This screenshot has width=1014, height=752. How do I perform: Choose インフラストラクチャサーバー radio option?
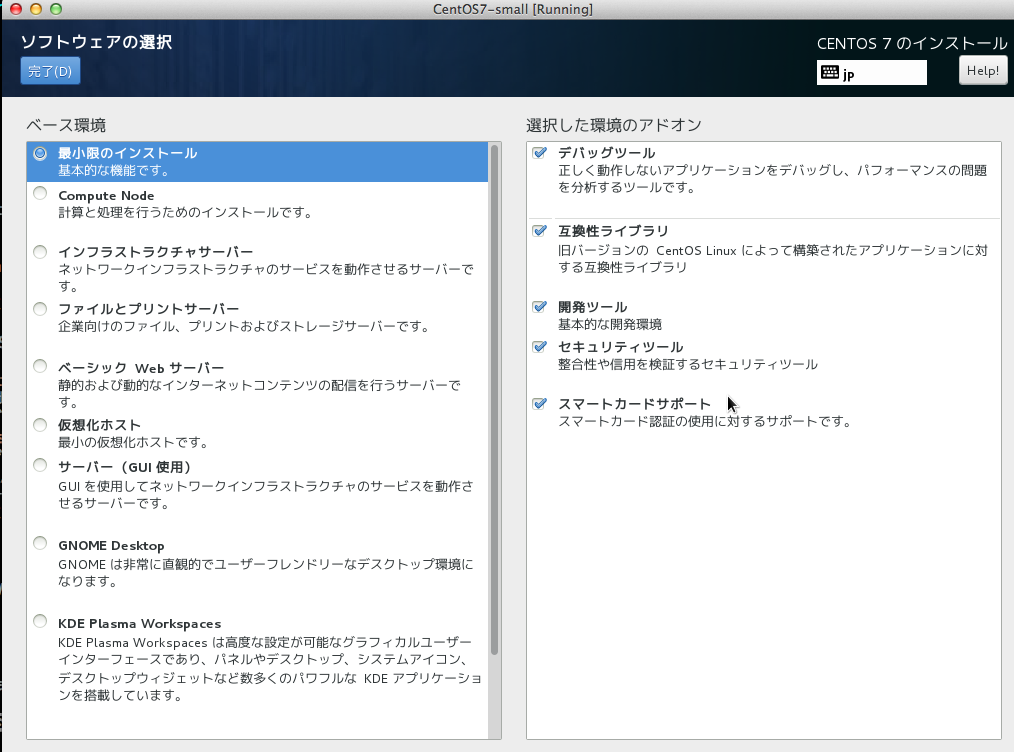[x=40, y=251]
